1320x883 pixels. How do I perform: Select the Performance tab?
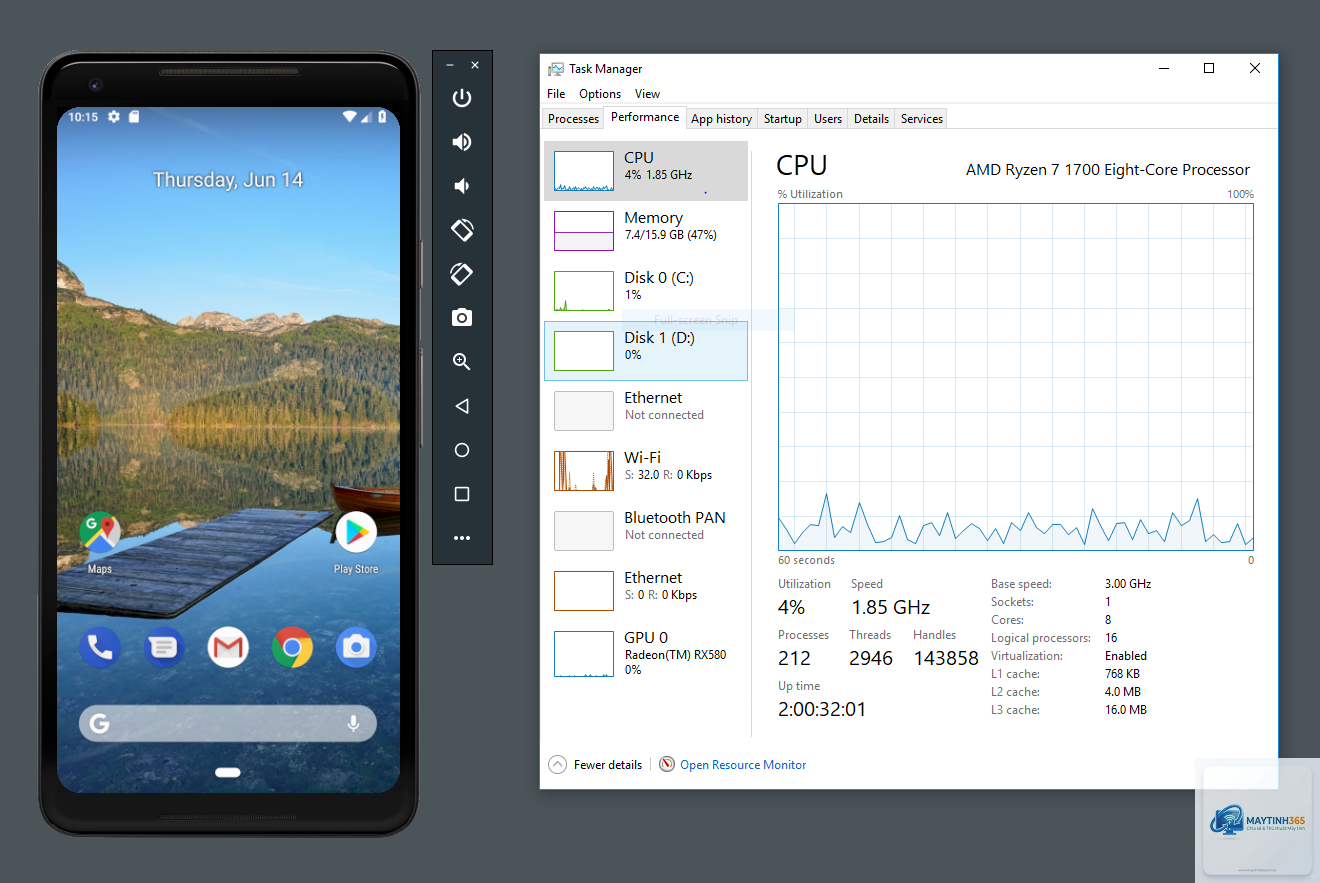[x=645, y=117]
